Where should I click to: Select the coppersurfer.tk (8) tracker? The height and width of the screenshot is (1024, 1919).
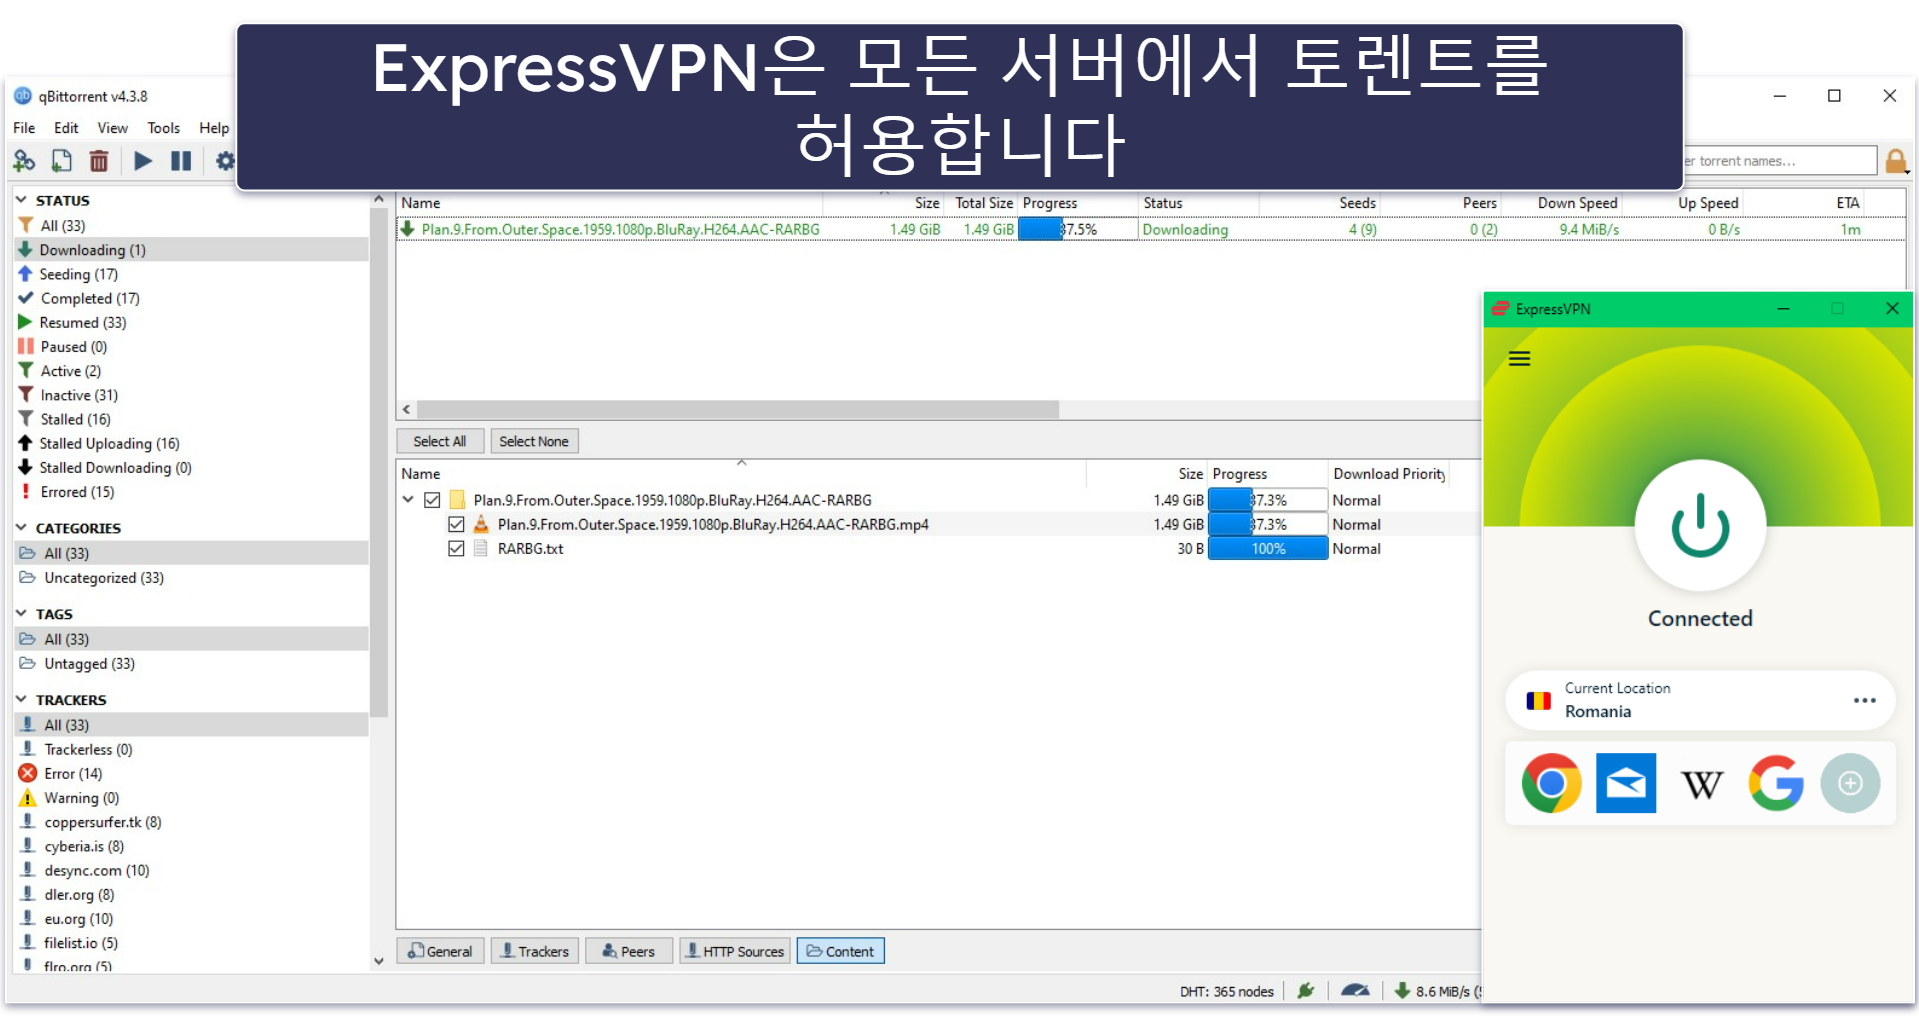point(102,822)
